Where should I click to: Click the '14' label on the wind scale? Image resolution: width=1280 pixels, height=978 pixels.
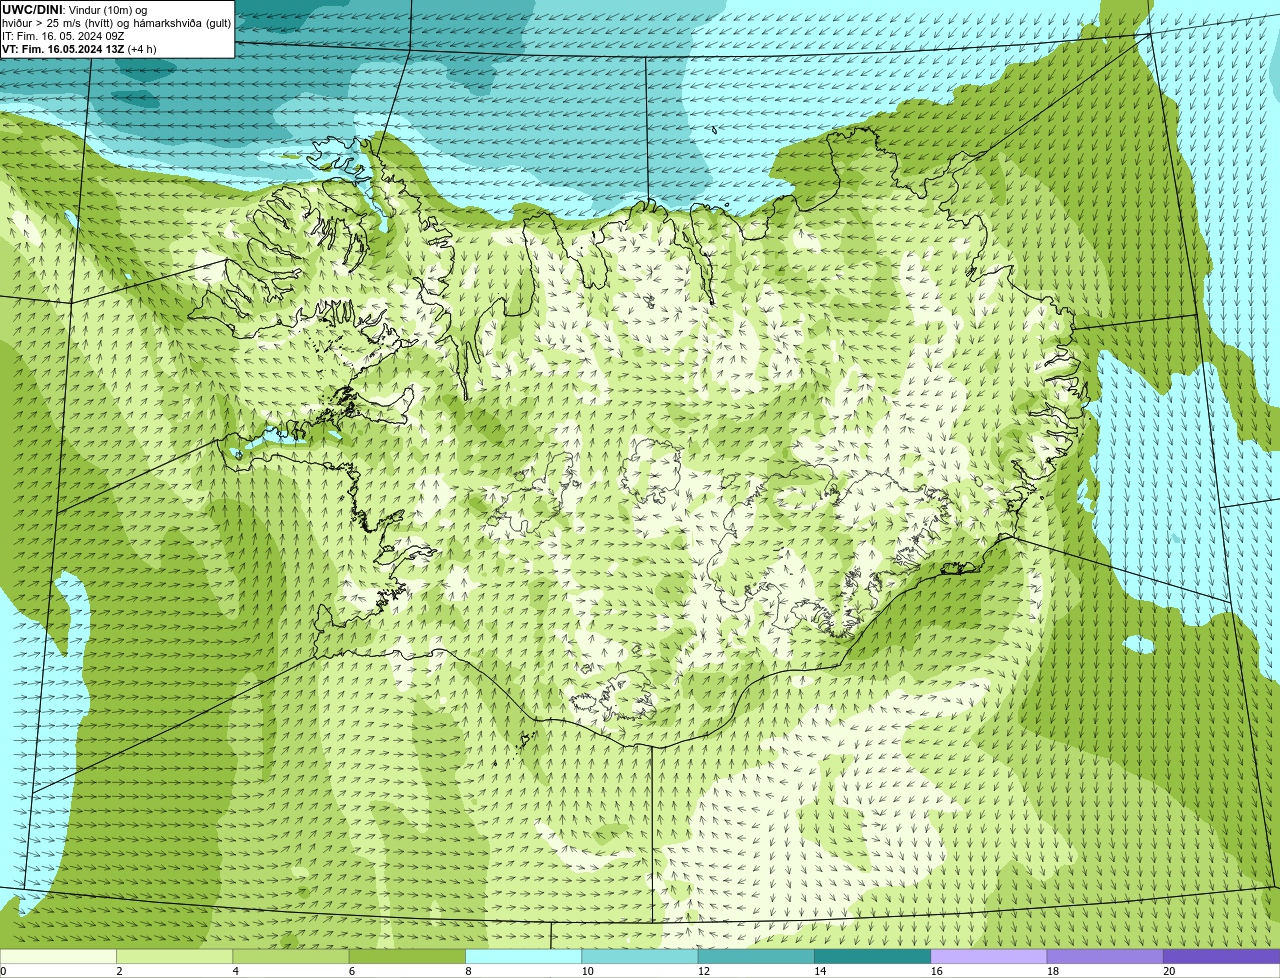coord(820,971)
